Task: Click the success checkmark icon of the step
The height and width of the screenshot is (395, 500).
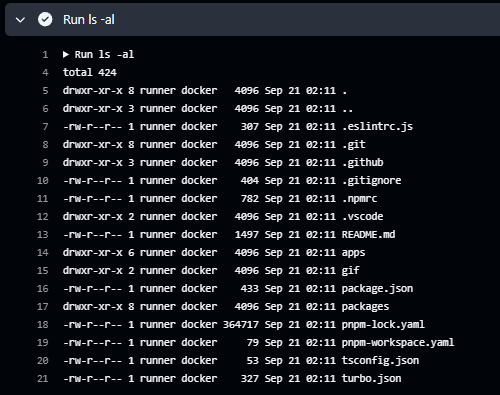Action: coord(45,19)
